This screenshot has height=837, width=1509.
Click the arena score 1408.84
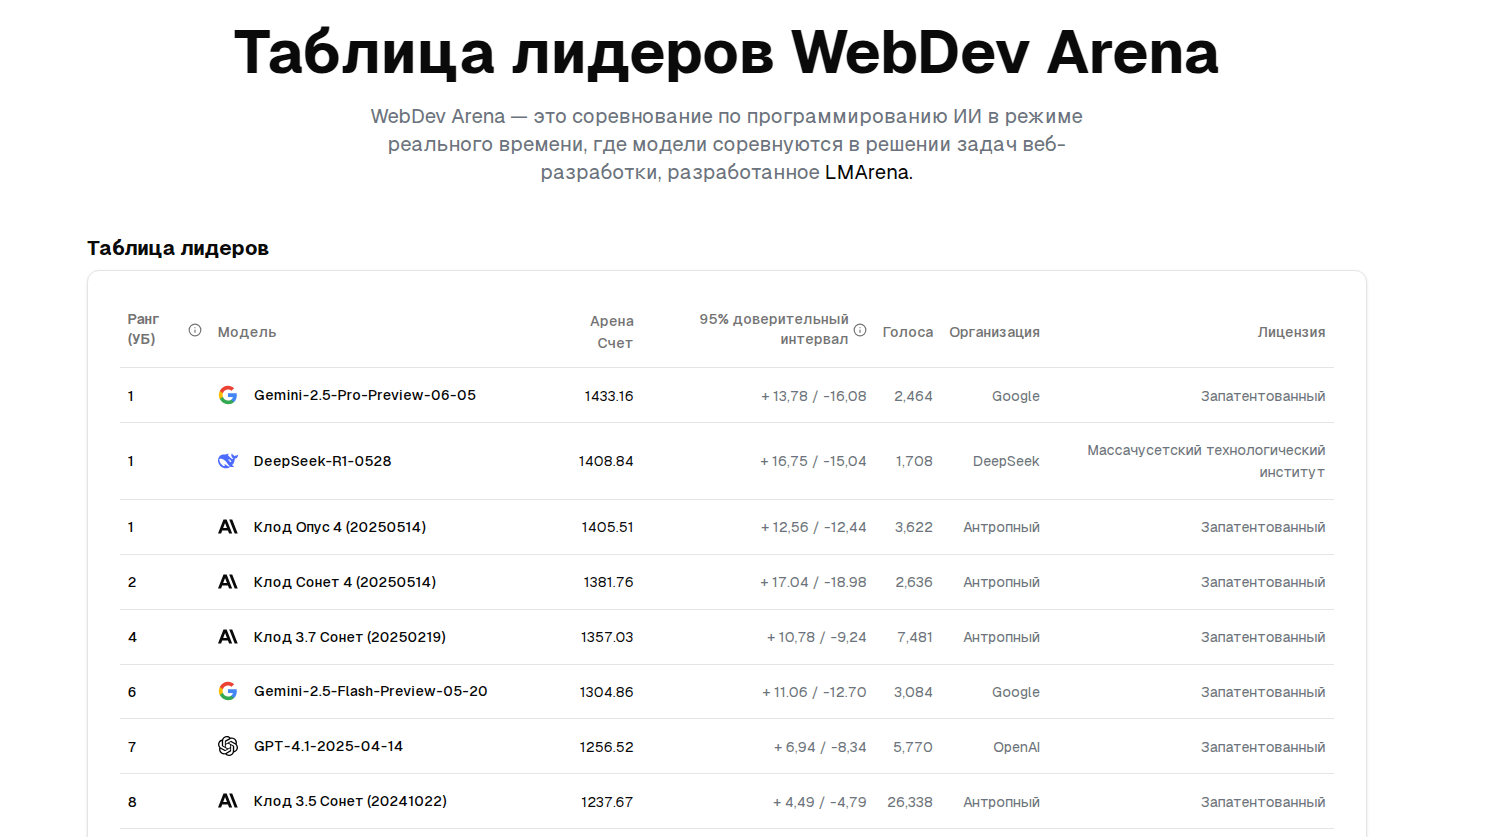pyautogui.click(x=606, y=461)
